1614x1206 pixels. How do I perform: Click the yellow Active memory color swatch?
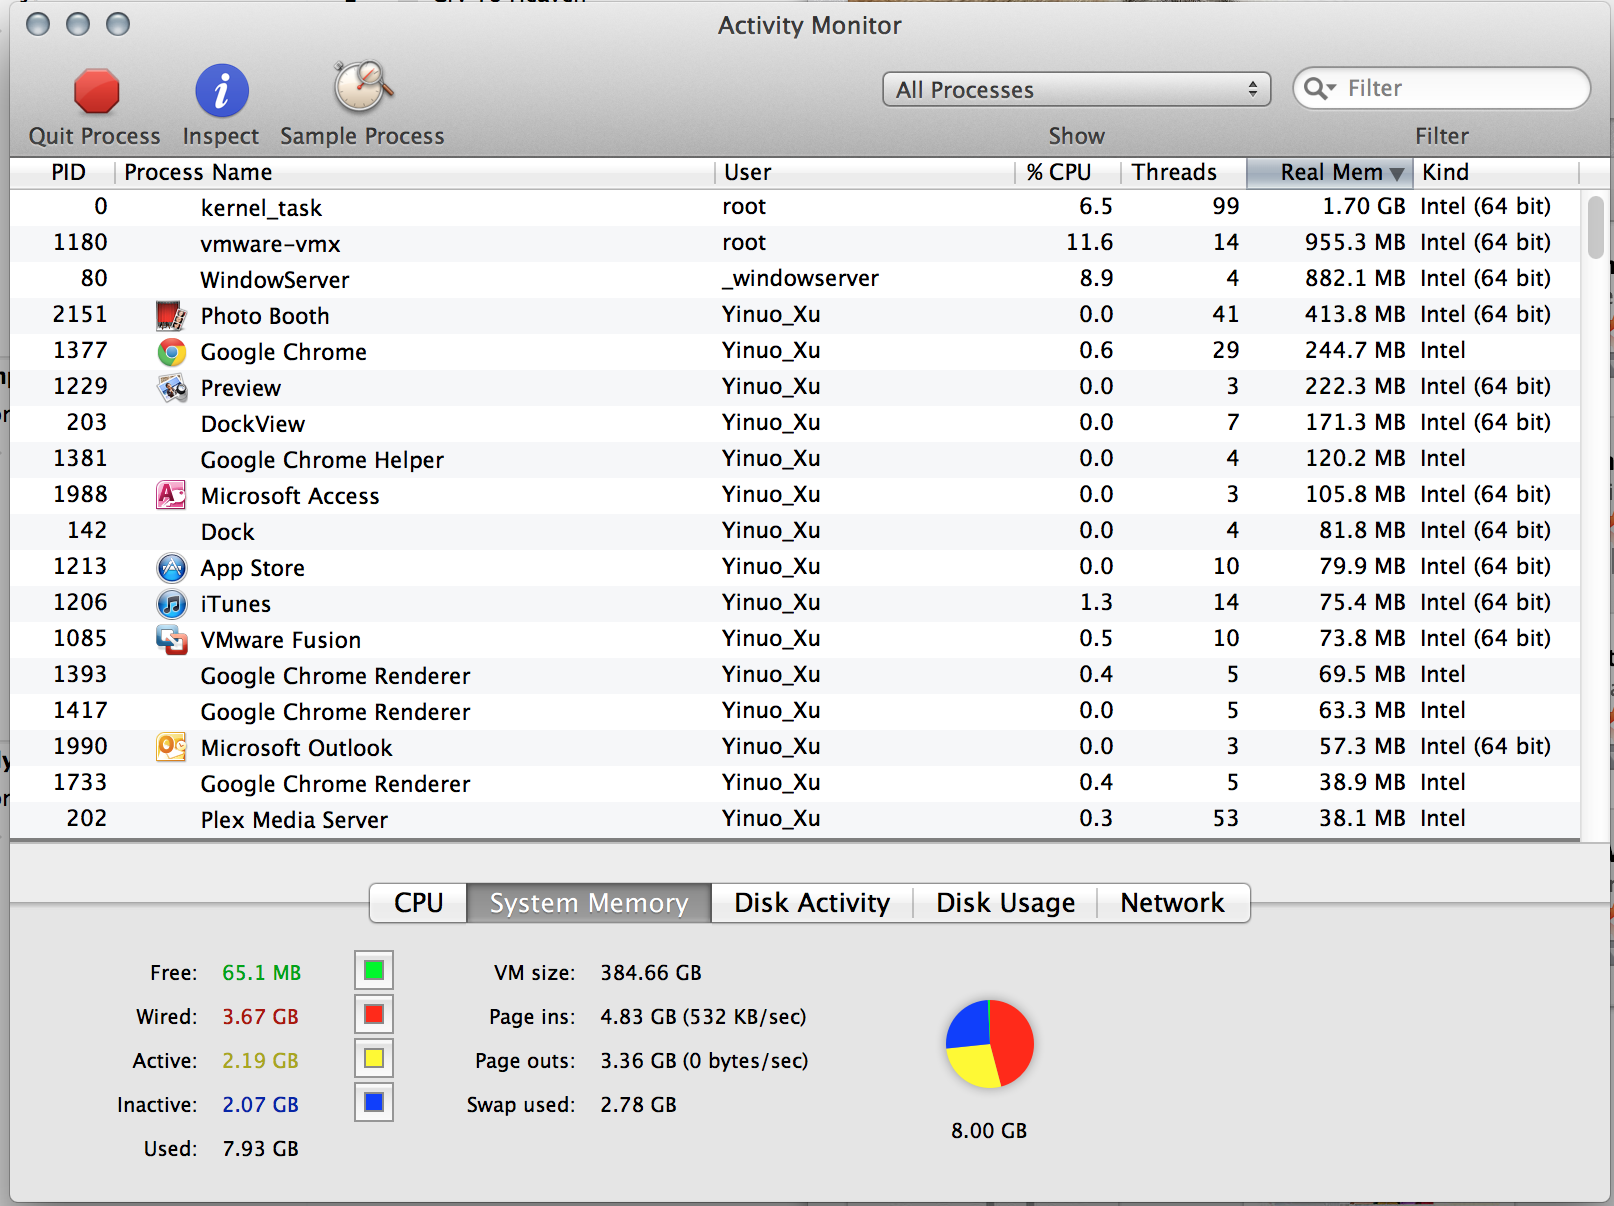click(374, 1058)
